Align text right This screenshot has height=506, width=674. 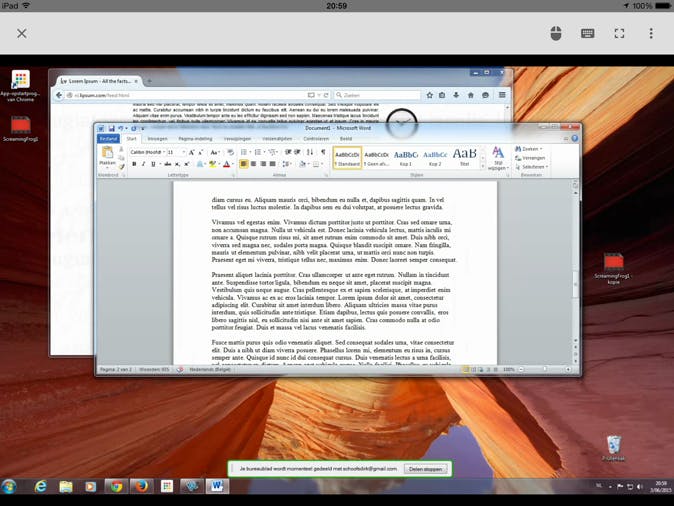coord(263,164)
